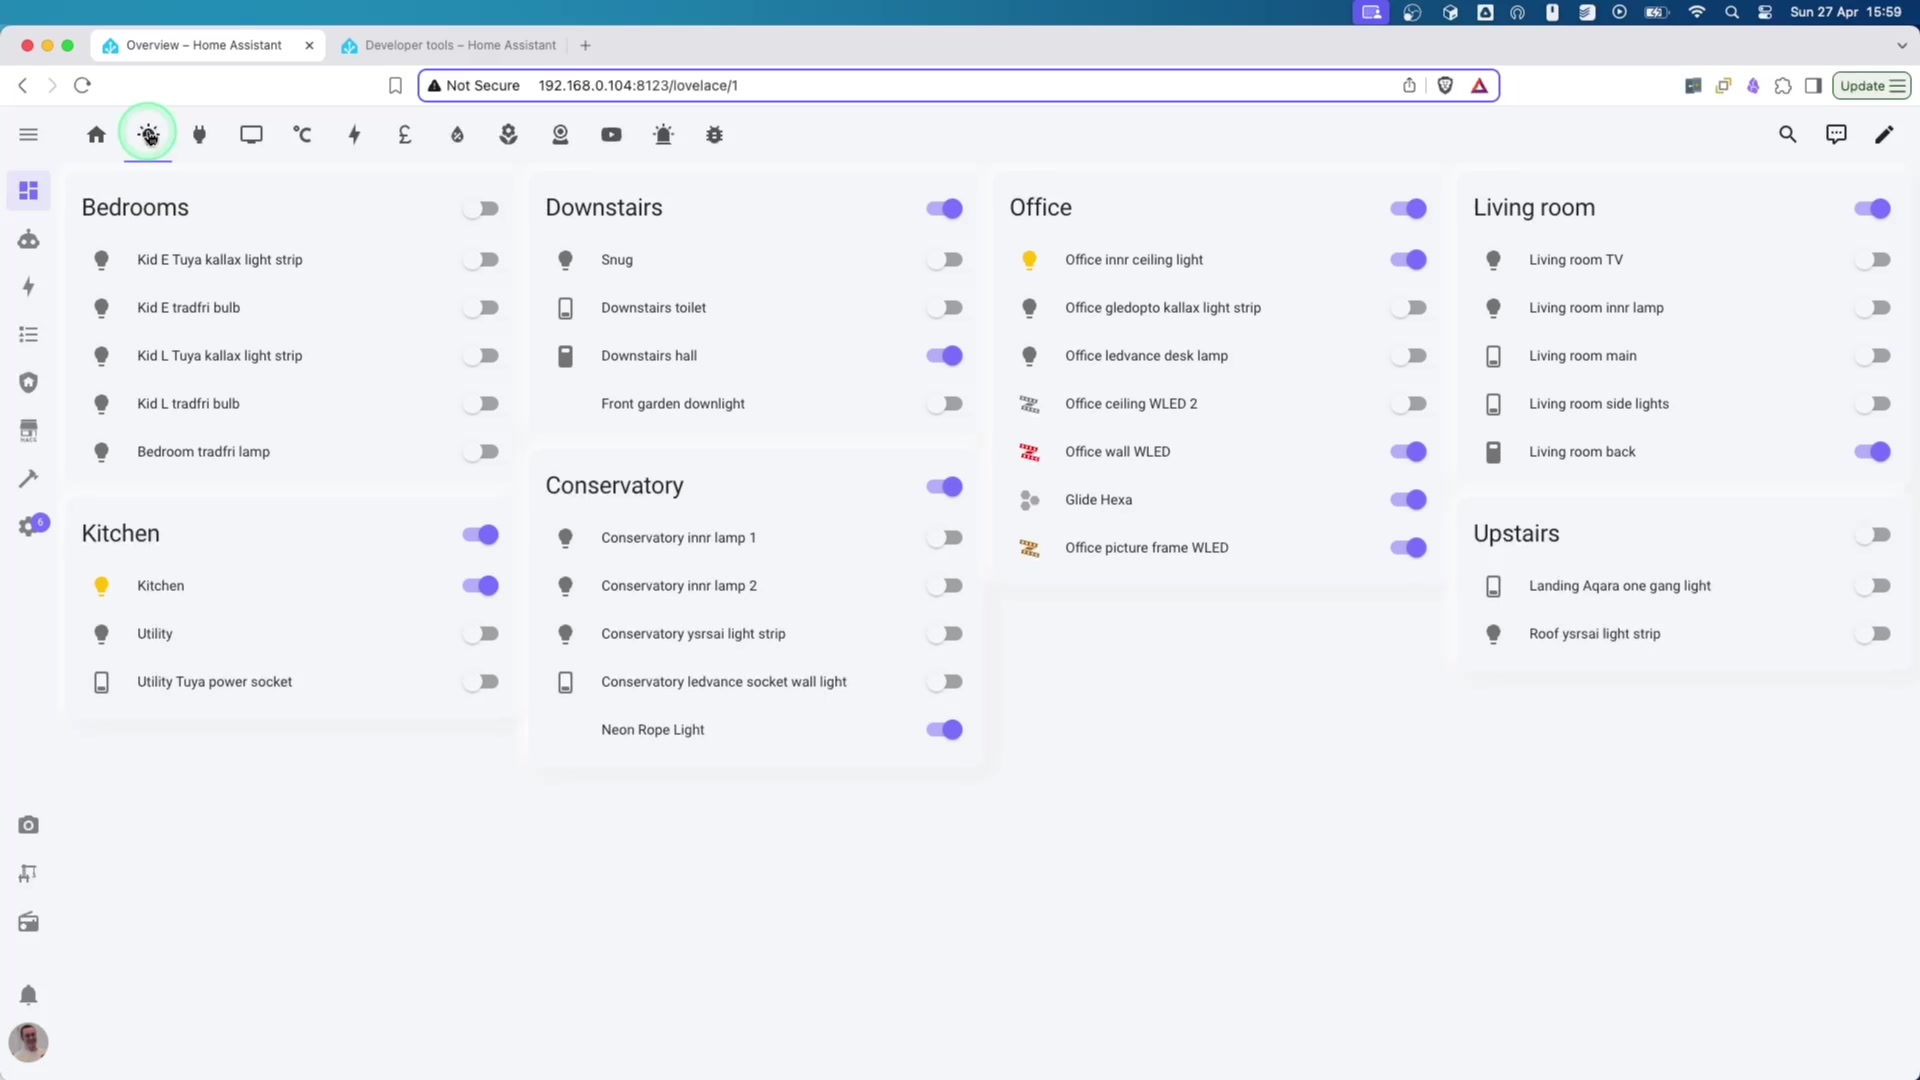This screenshot has width=1920, height=1080.
Task: Switch to the Developer tools browser tab
Action: [448, 45]
